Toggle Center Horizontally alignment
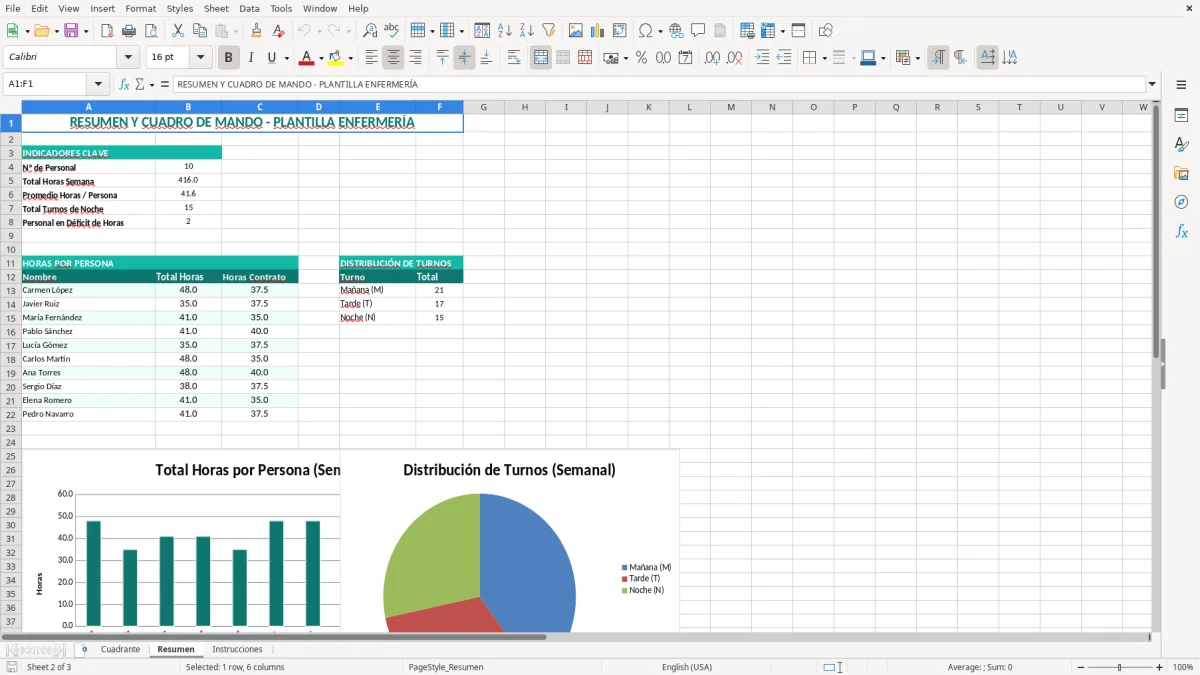The width and height of the screenshot is (1200, 675). [394, 58]
